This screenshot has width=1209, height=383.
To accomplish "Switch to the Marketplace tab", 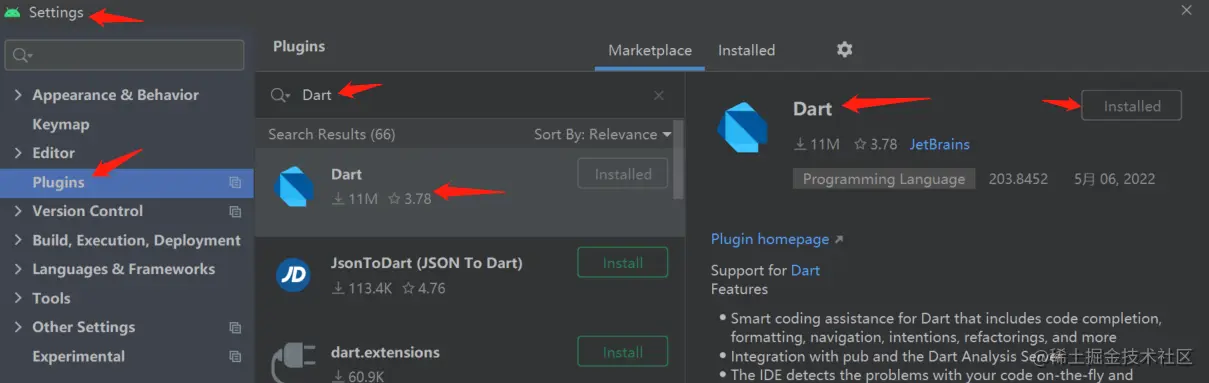I will [x=650, y=50].
